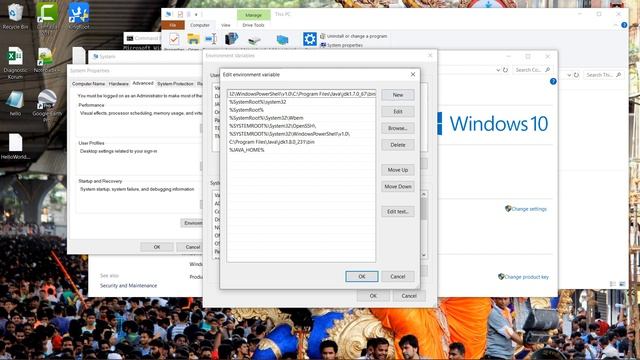Image resolution: width=640 pixels, height=360 pixels.
Task: Cancel the Edit environment variable dialog
Action: 398,276
